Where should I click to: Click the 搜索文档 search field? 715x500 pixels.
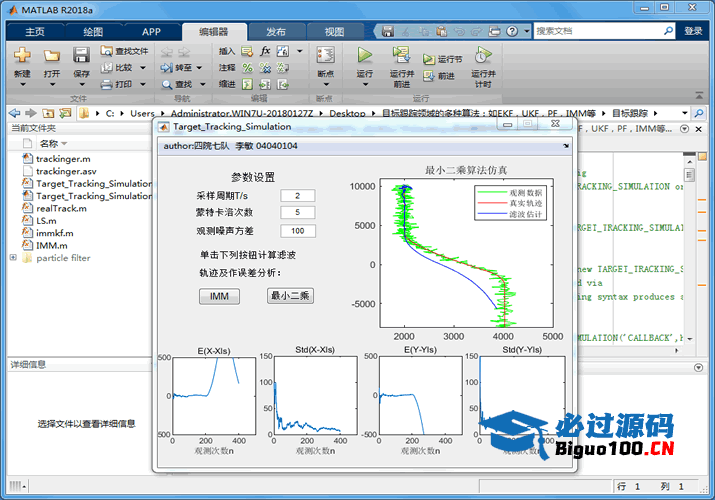[x=599, y=31]
